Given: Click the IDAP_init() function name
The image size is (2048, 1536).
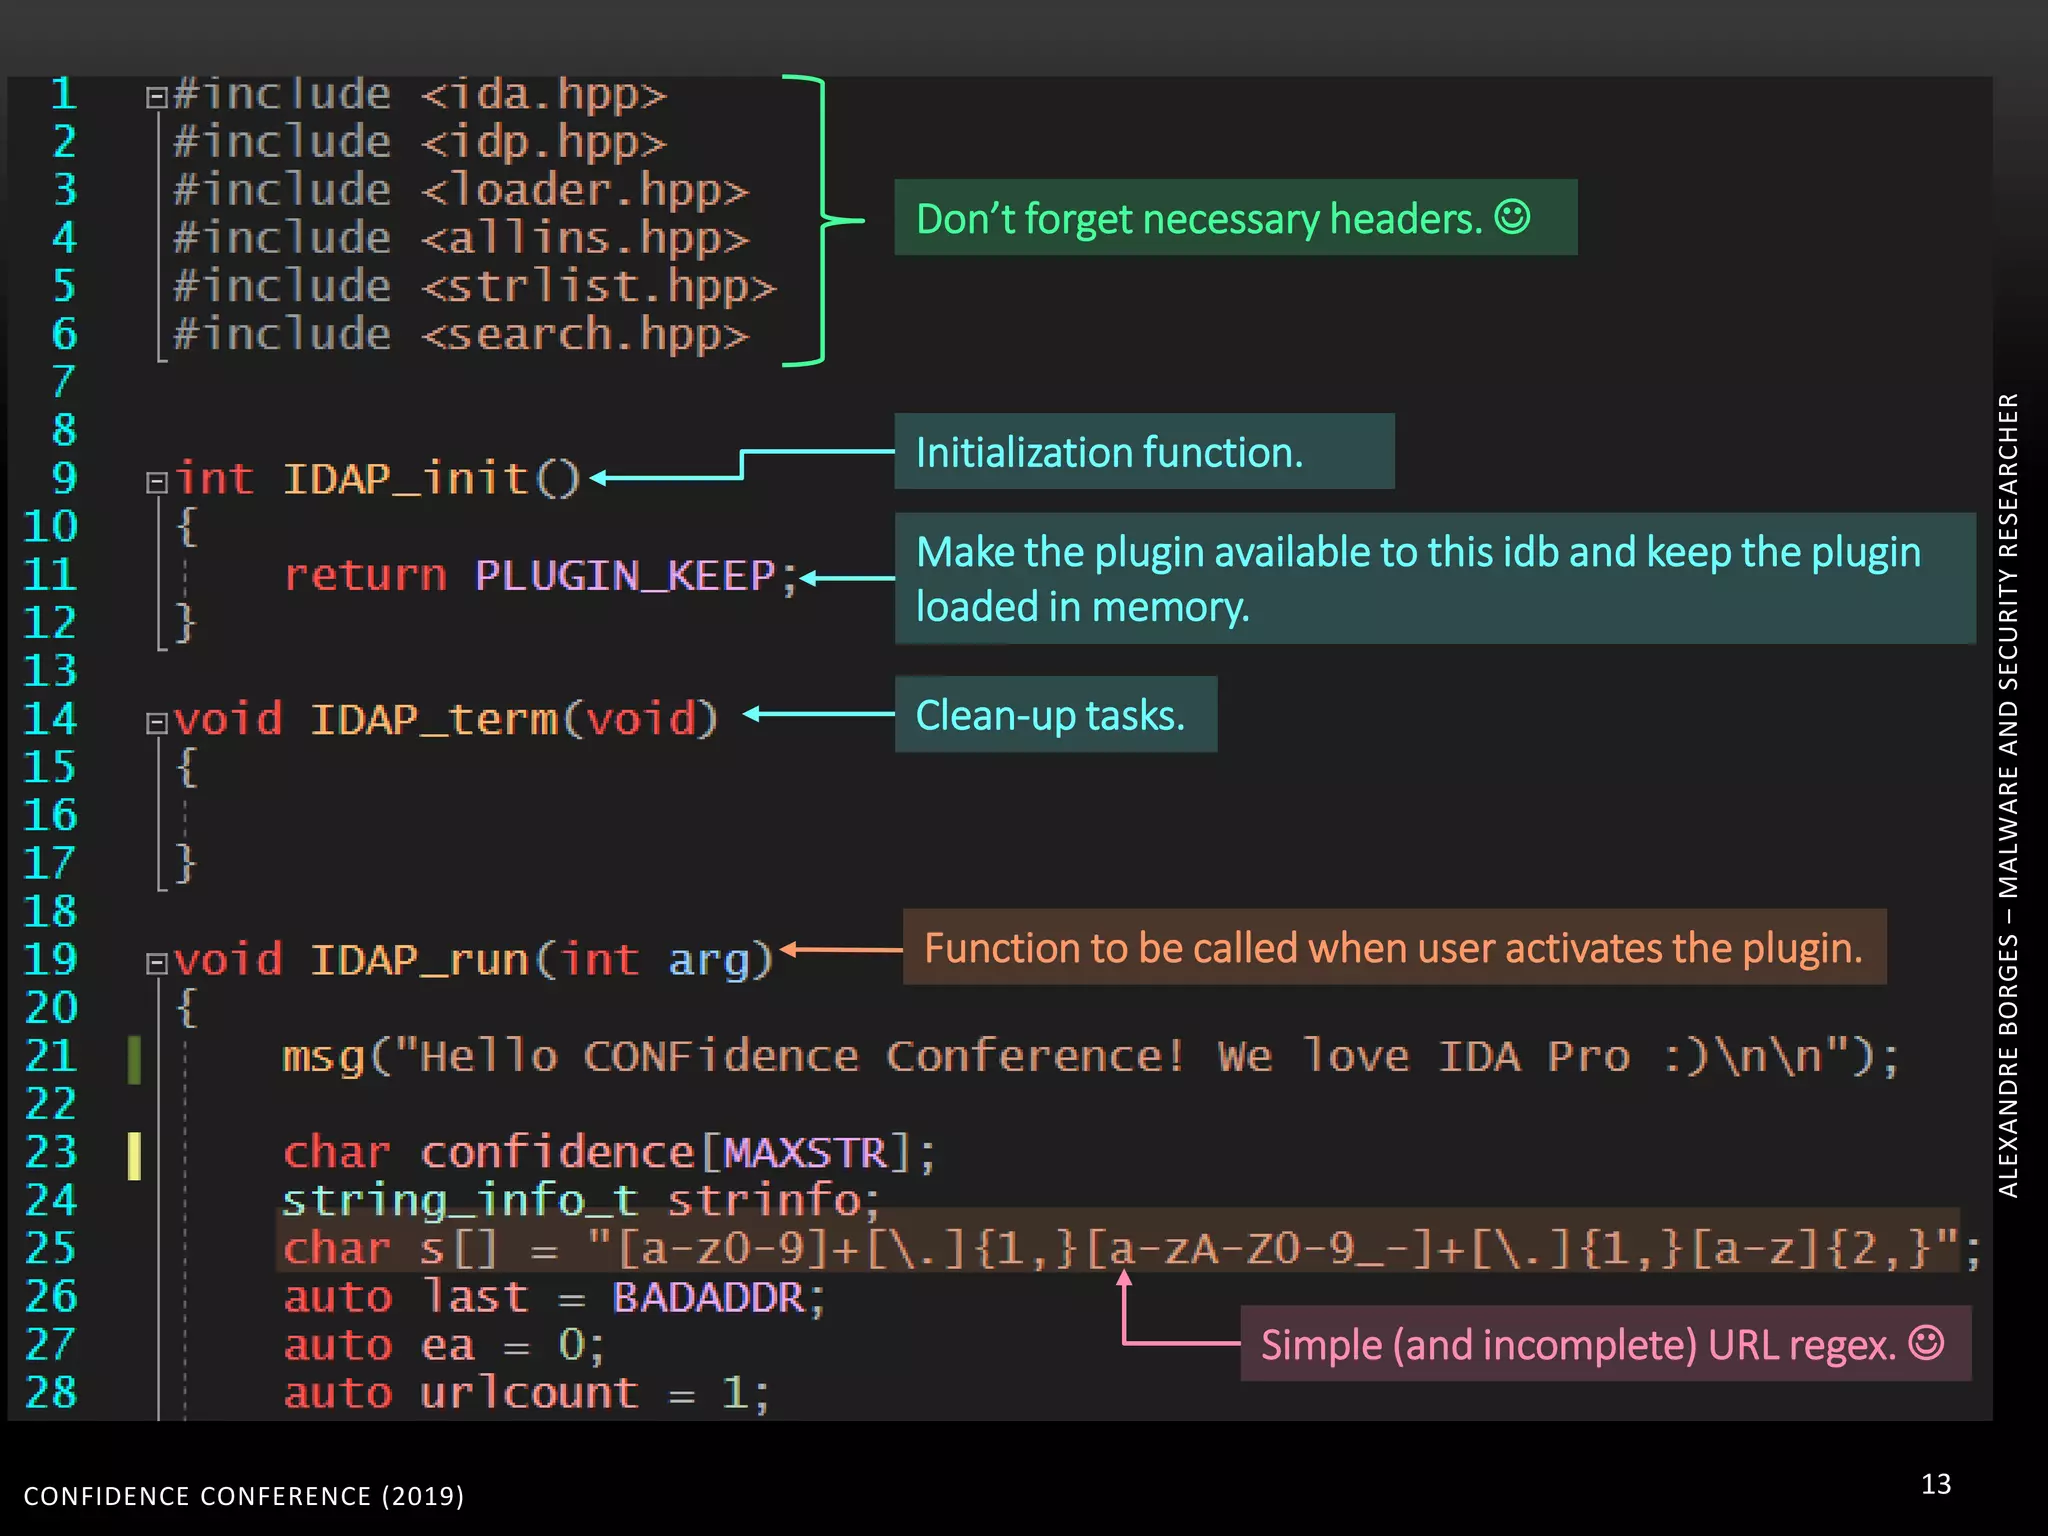Looking at the screenshot, I should tap(432, 479).
